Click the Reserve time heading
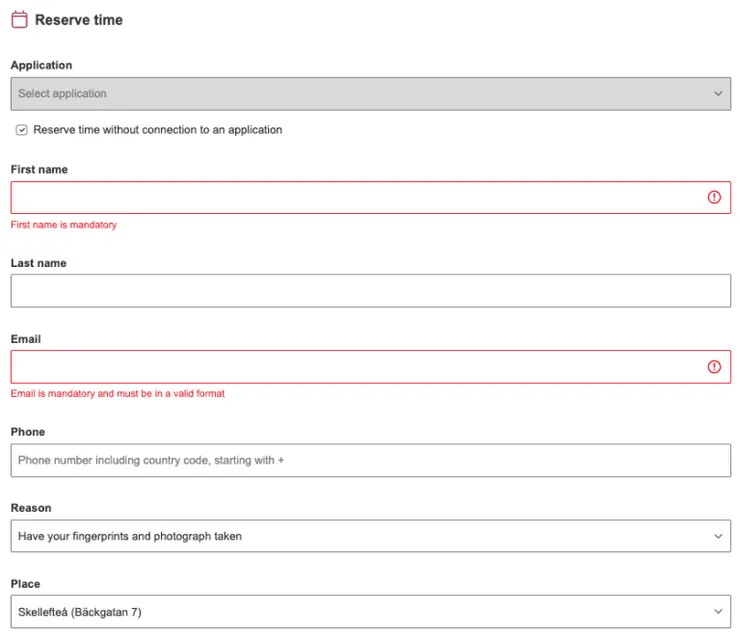740x640 pixels. click(79, 20)
